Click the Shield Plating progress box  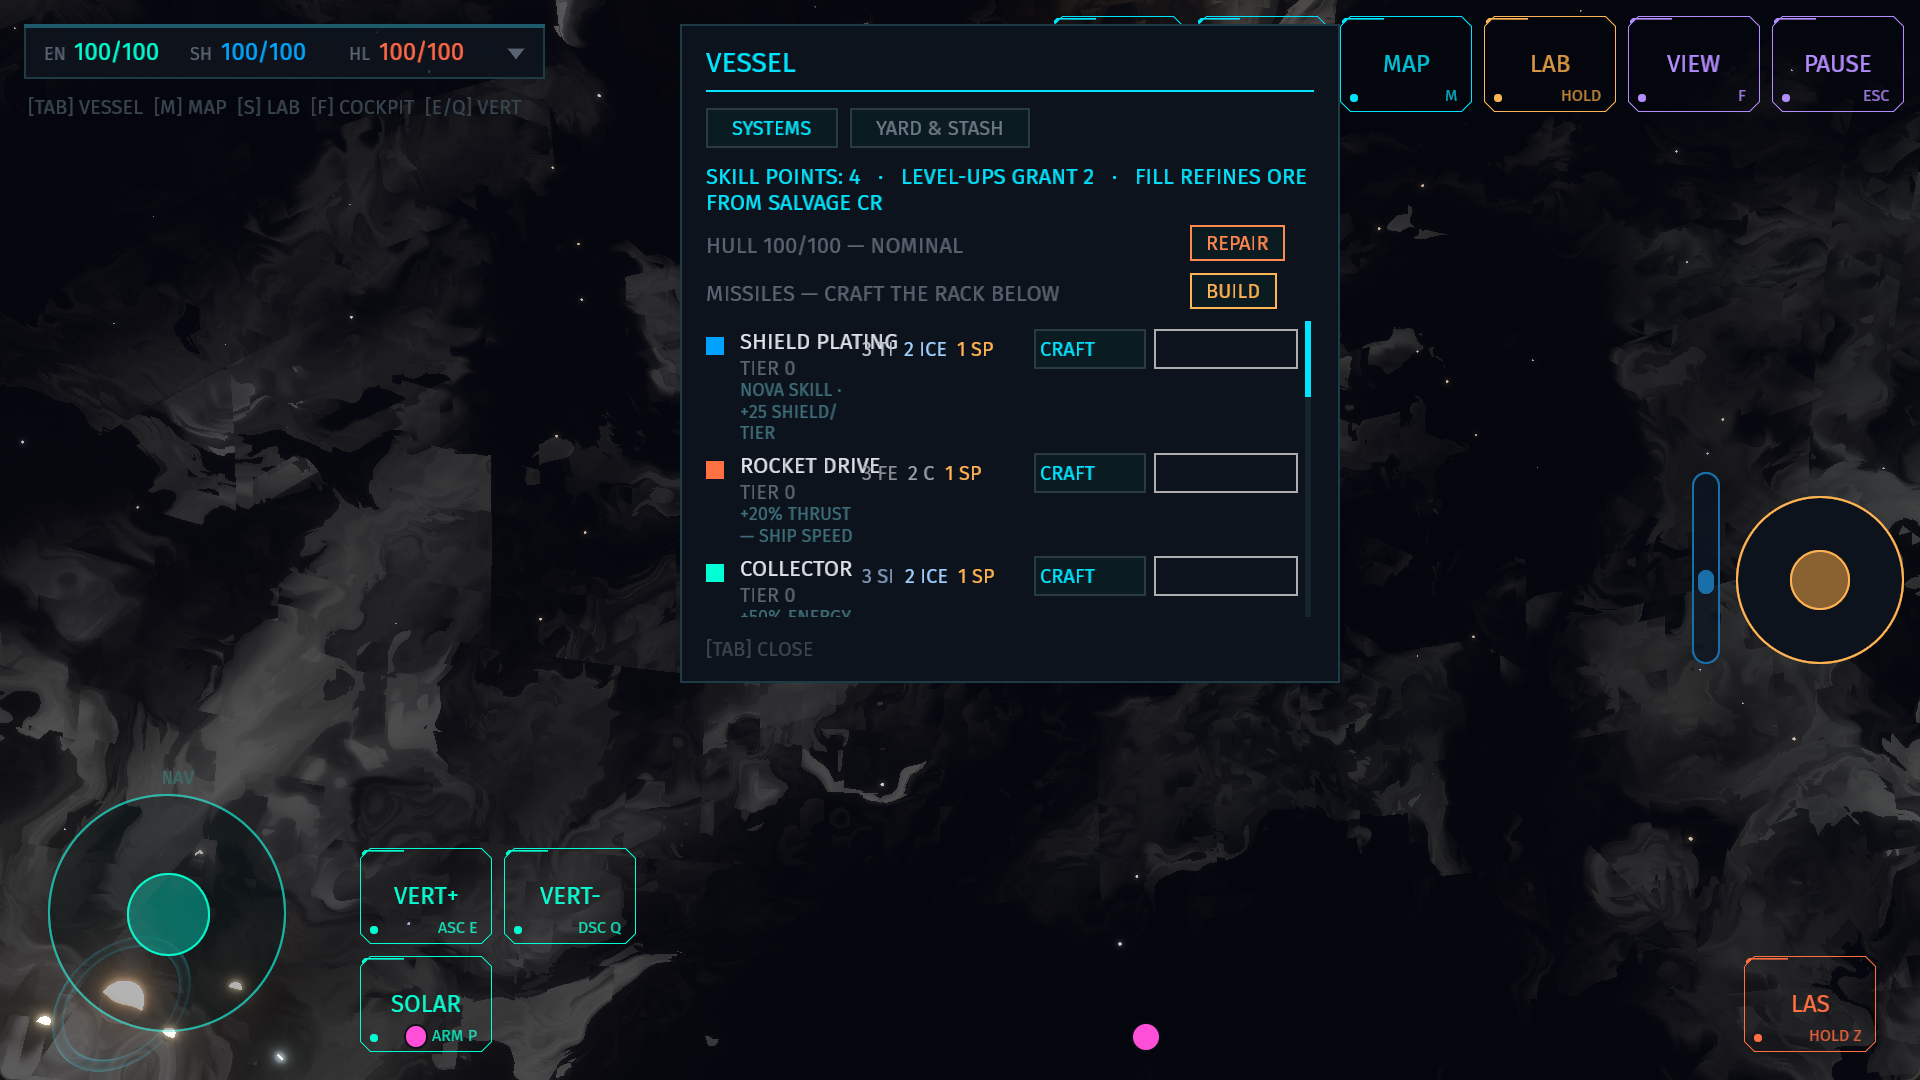pos(1225,349)
